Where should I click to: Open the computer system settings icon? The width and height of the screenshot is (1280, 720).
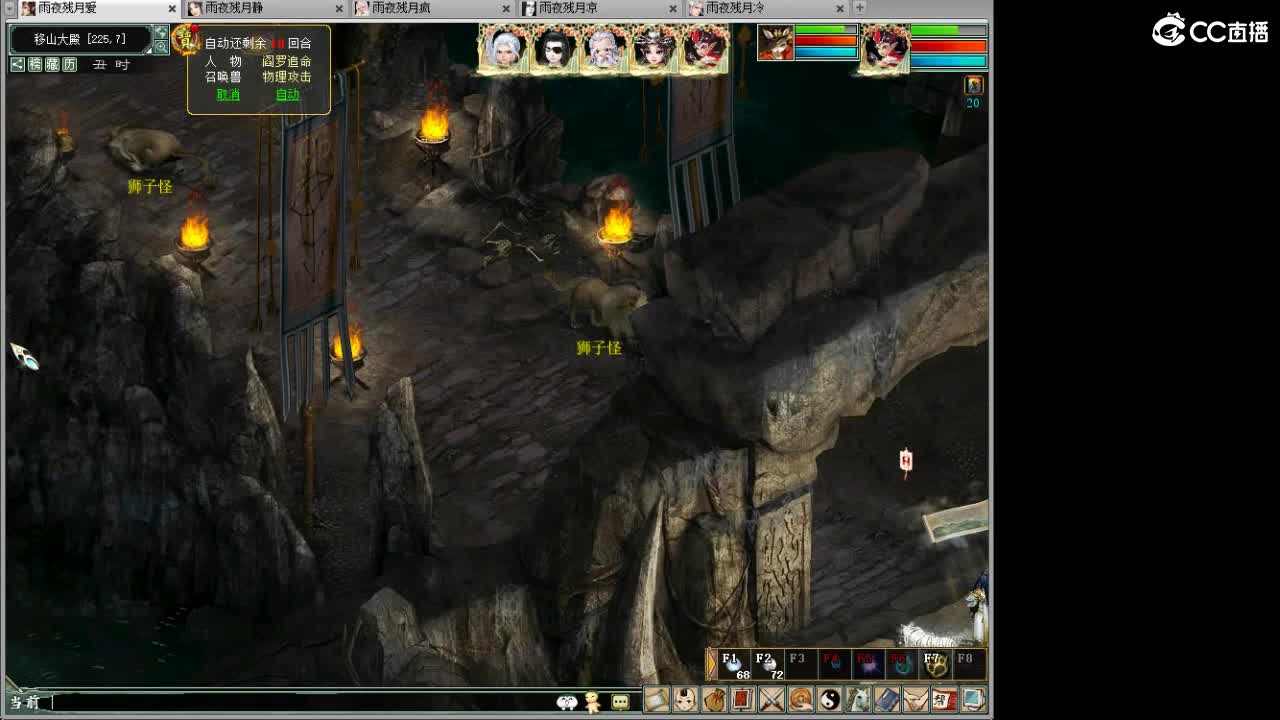974,699
